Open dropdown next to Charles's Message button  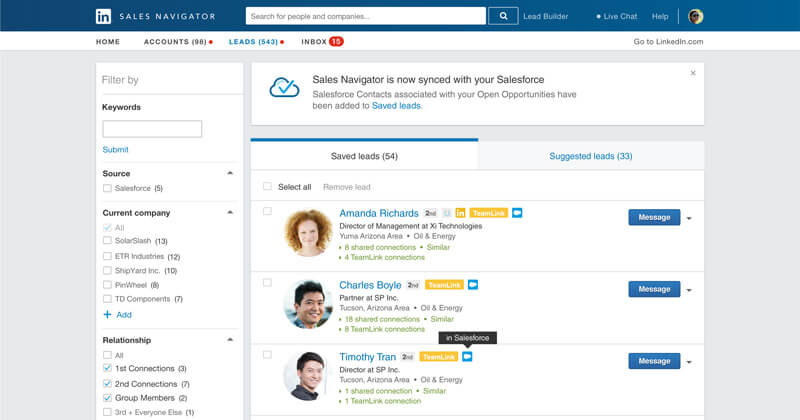689,290
